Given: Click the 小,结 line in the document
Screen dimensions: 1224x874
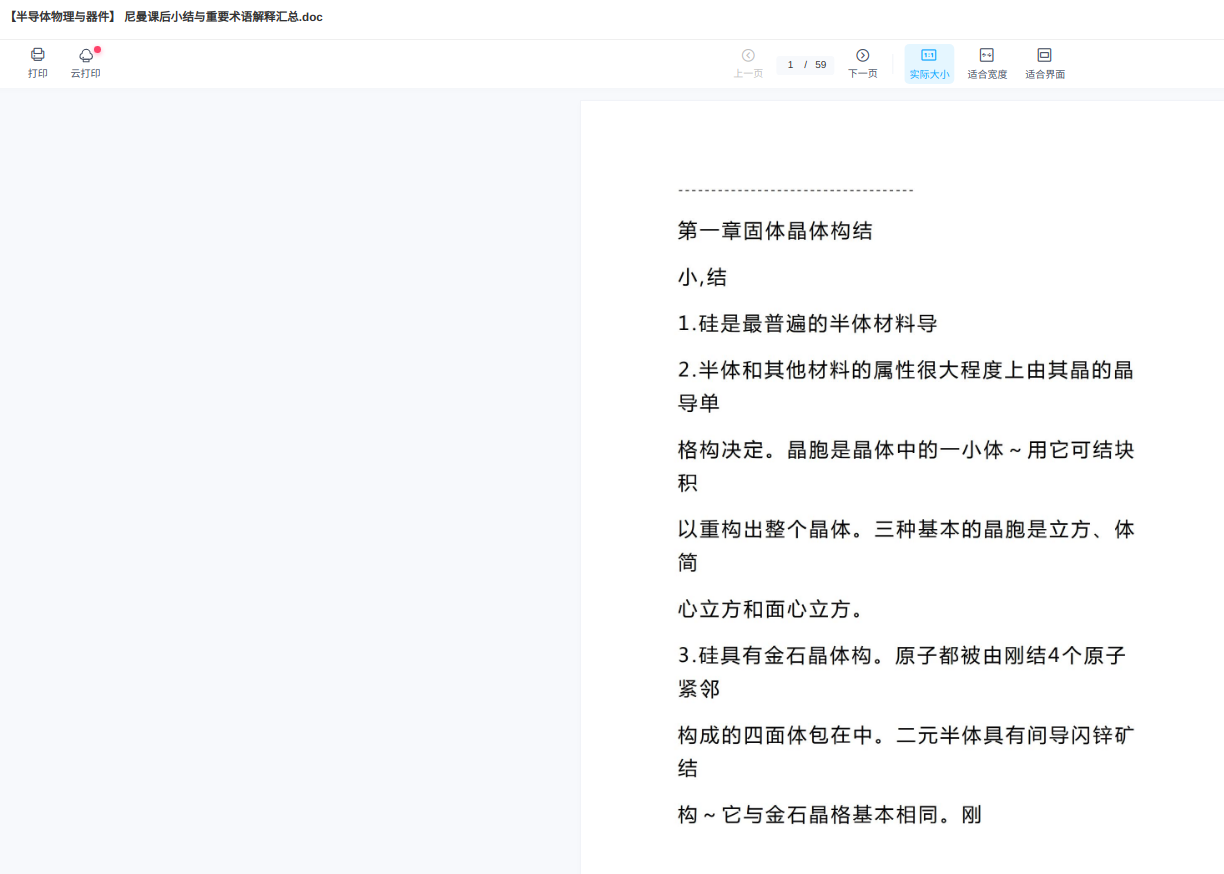Looking at the screenshot, I should 702,278.
